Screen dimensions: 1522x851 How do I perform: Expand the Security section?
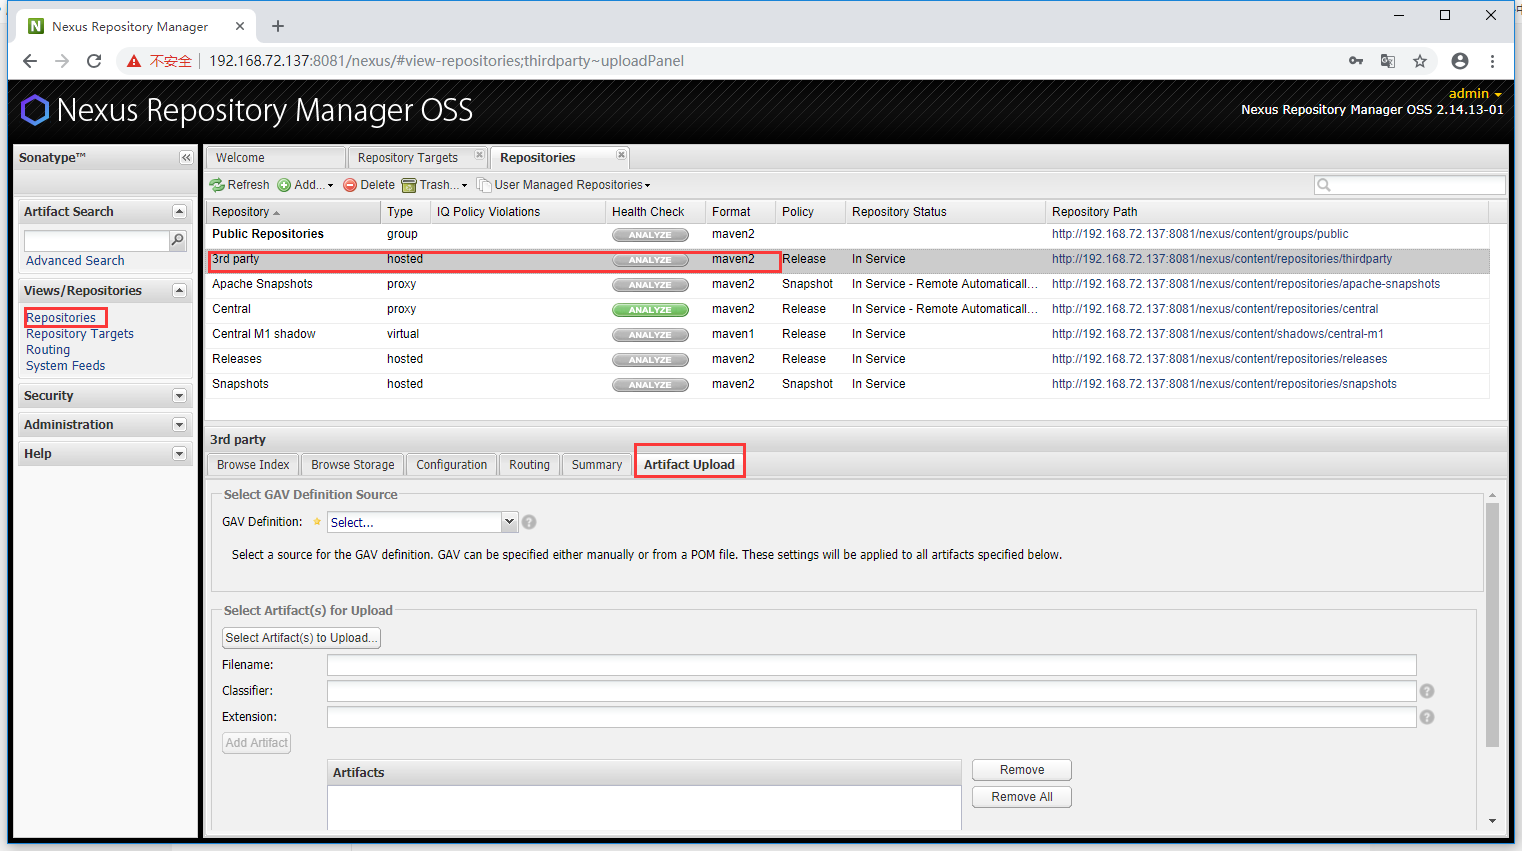click(179, 396)
